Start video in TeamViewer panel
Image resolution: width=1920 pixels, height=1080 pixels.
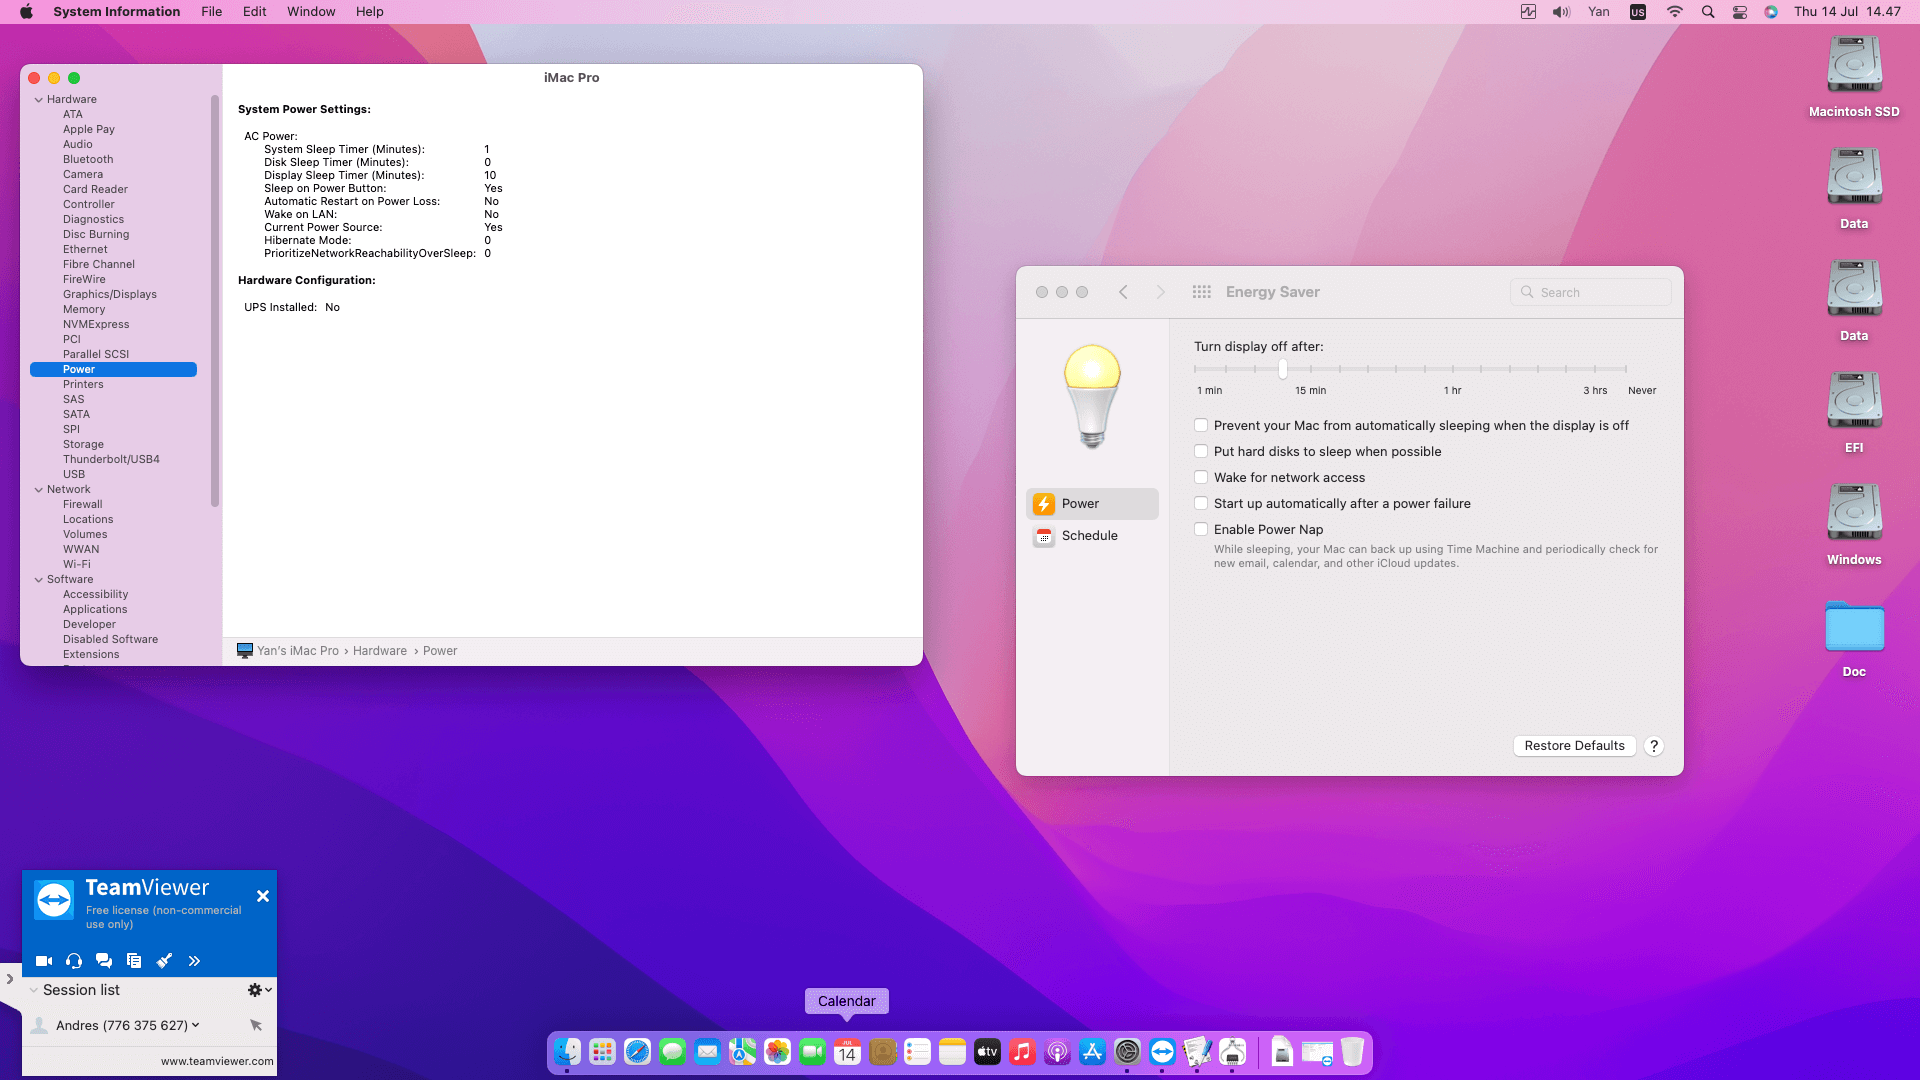[x=44, y=961]
